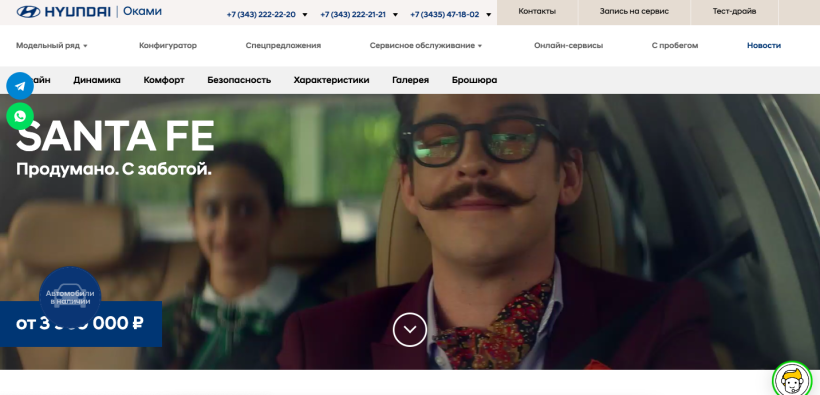The image size is (820, 395).
Task: Switch to the 'Безопасность' tab
Action: pyautogui.click(x=239, y=80)
